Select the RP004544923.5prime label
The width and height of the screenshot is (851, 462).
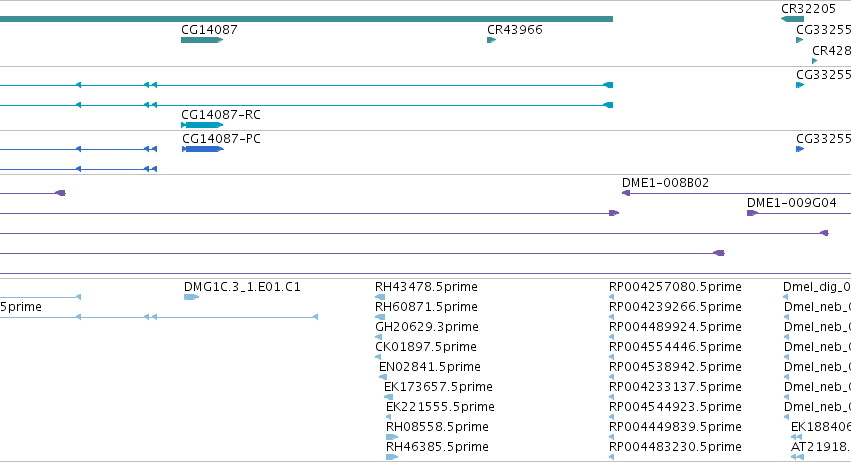coord(675,407)
